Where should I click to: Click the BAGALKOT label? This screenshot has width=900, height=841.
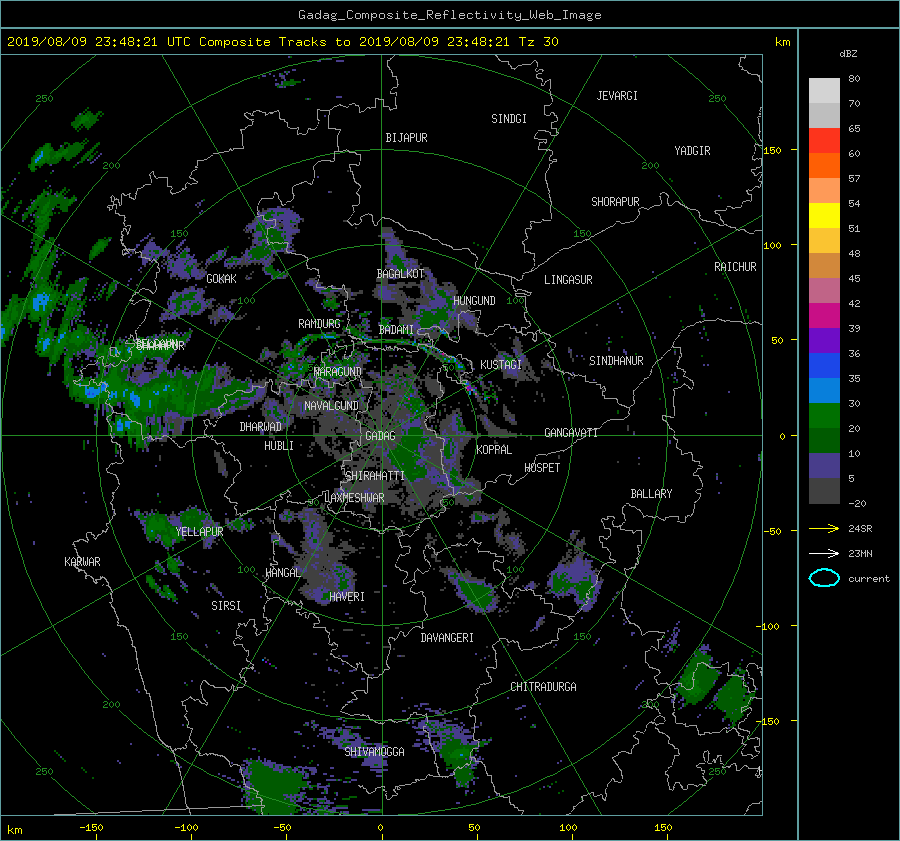pyautogui.click(x=400, y=274)
